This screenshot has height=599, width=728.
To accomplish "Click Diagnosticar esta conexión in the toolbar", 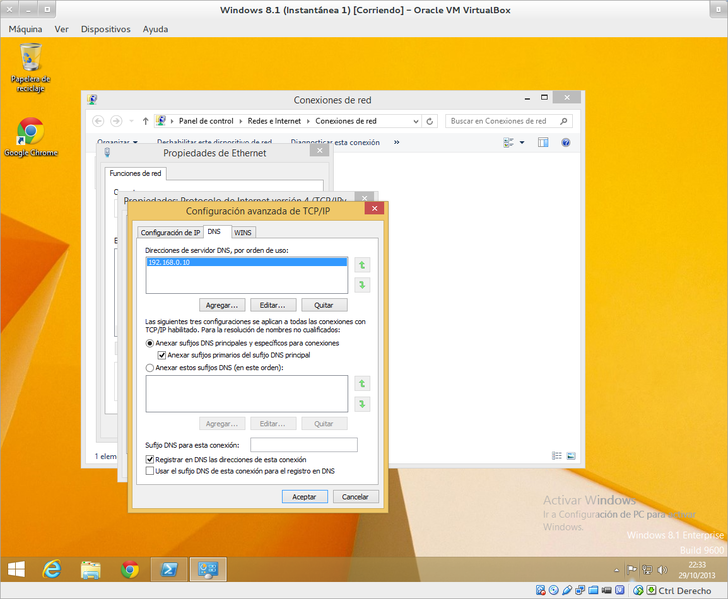I will 335,143.
